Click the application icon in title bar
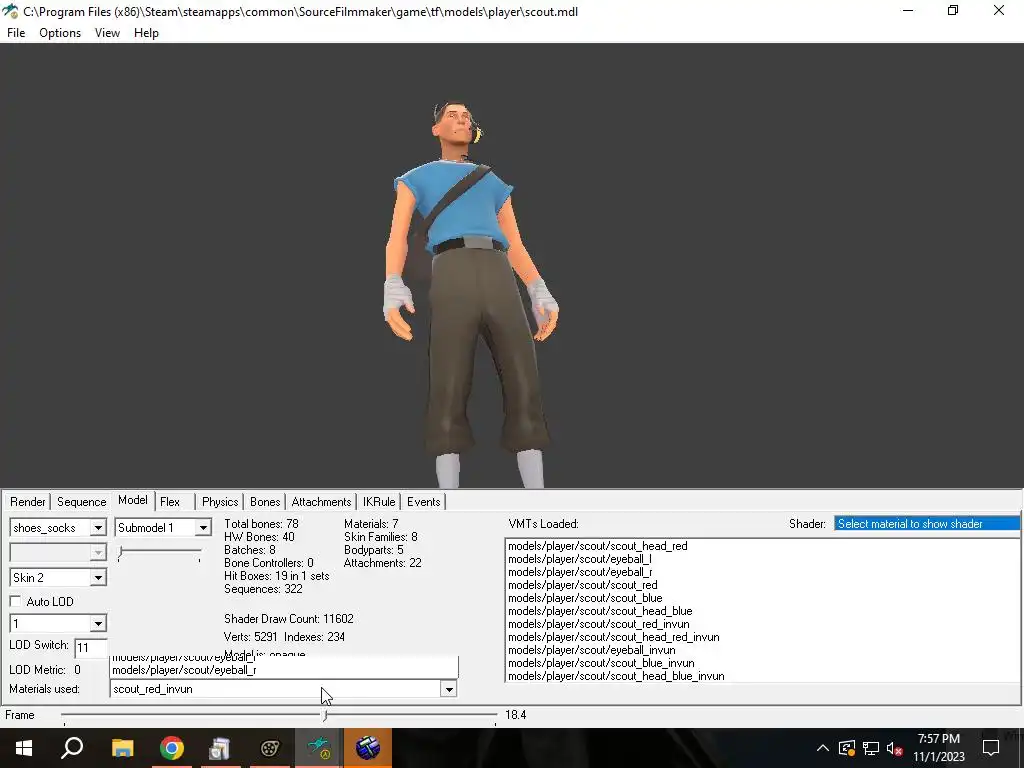Viewport: 1024px width, 768px height. [10, 11]
